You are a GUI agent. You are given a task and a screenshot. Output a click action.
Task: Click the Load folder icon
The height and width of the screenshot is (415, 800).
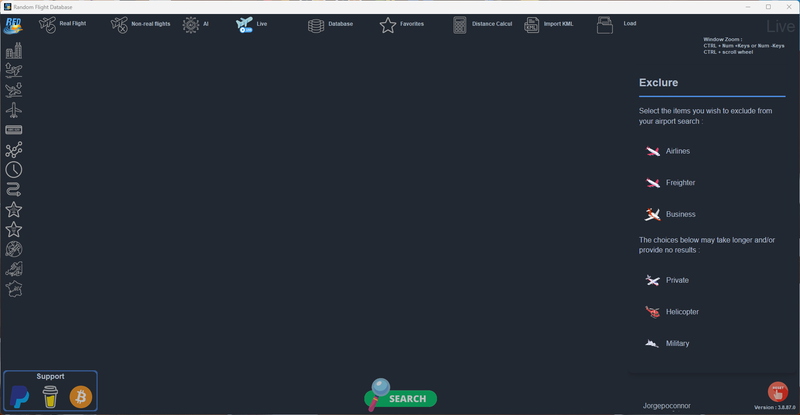coord(605,25)
